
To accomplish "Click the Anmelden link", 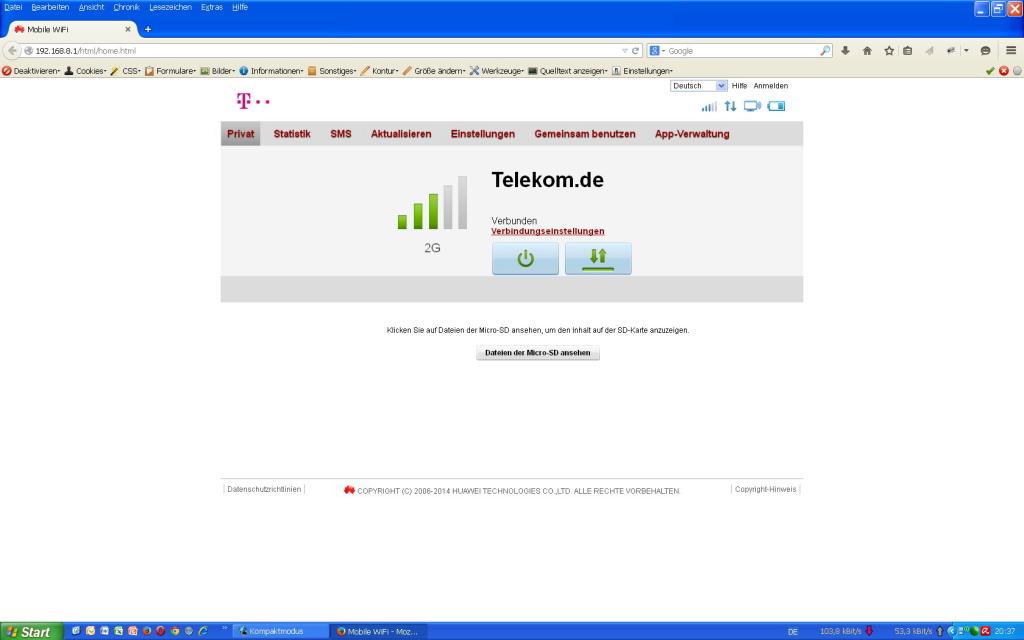I will [x=771, y=86].
